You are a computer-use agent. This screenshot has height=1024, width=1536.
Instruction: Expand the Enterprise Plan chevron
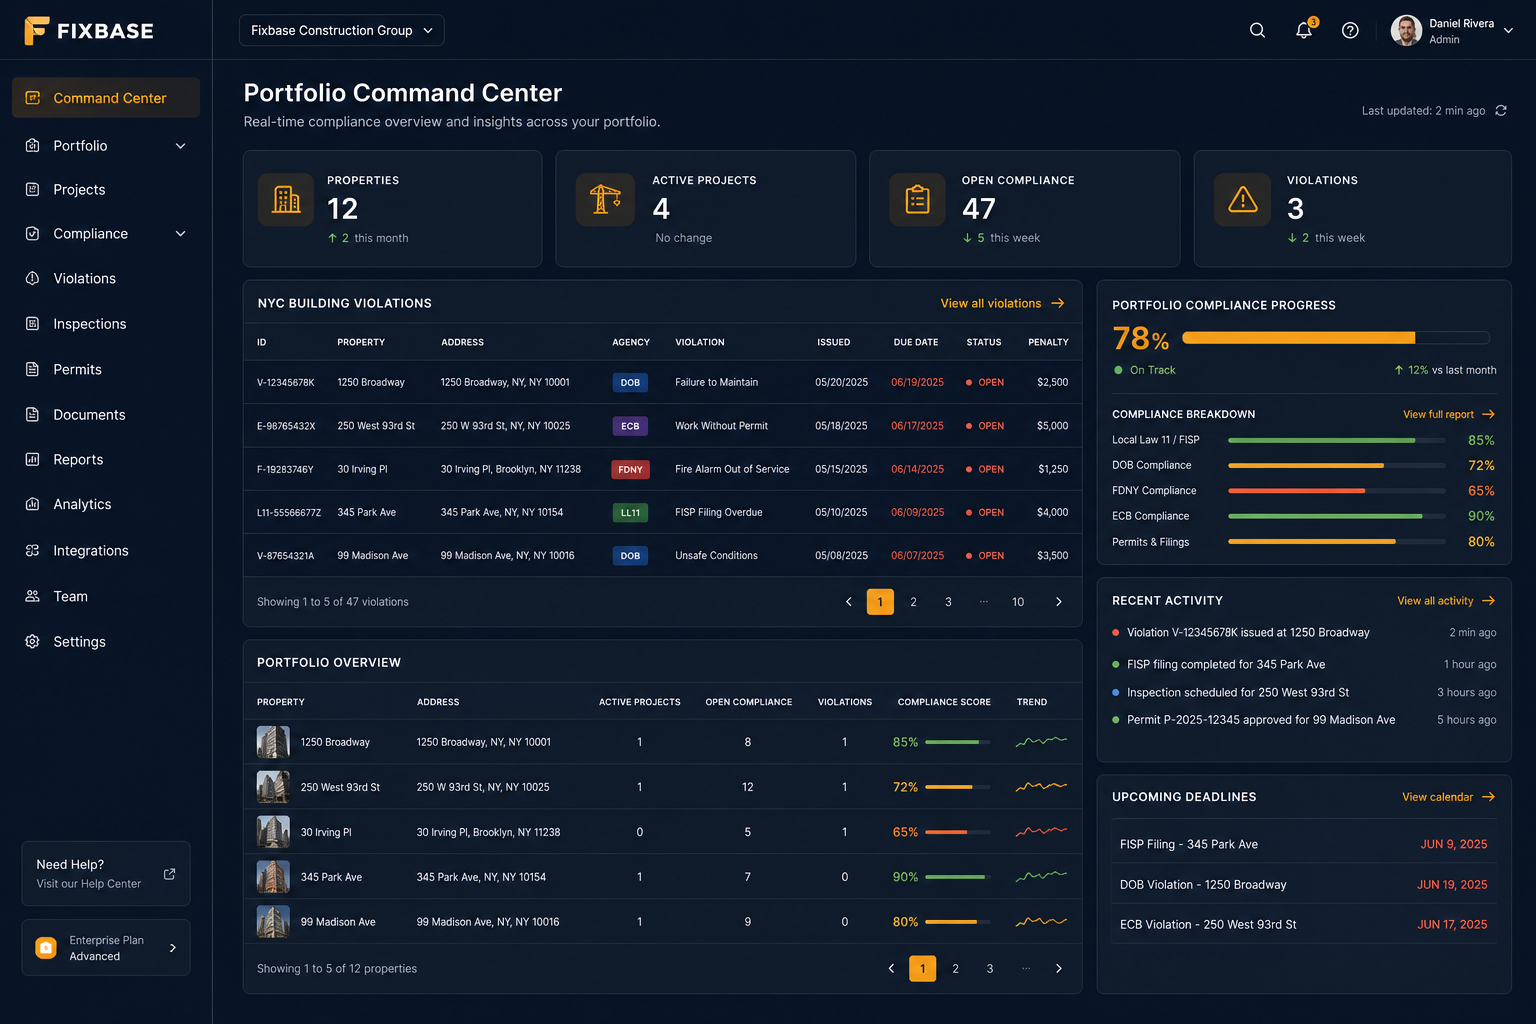point(173,948)
